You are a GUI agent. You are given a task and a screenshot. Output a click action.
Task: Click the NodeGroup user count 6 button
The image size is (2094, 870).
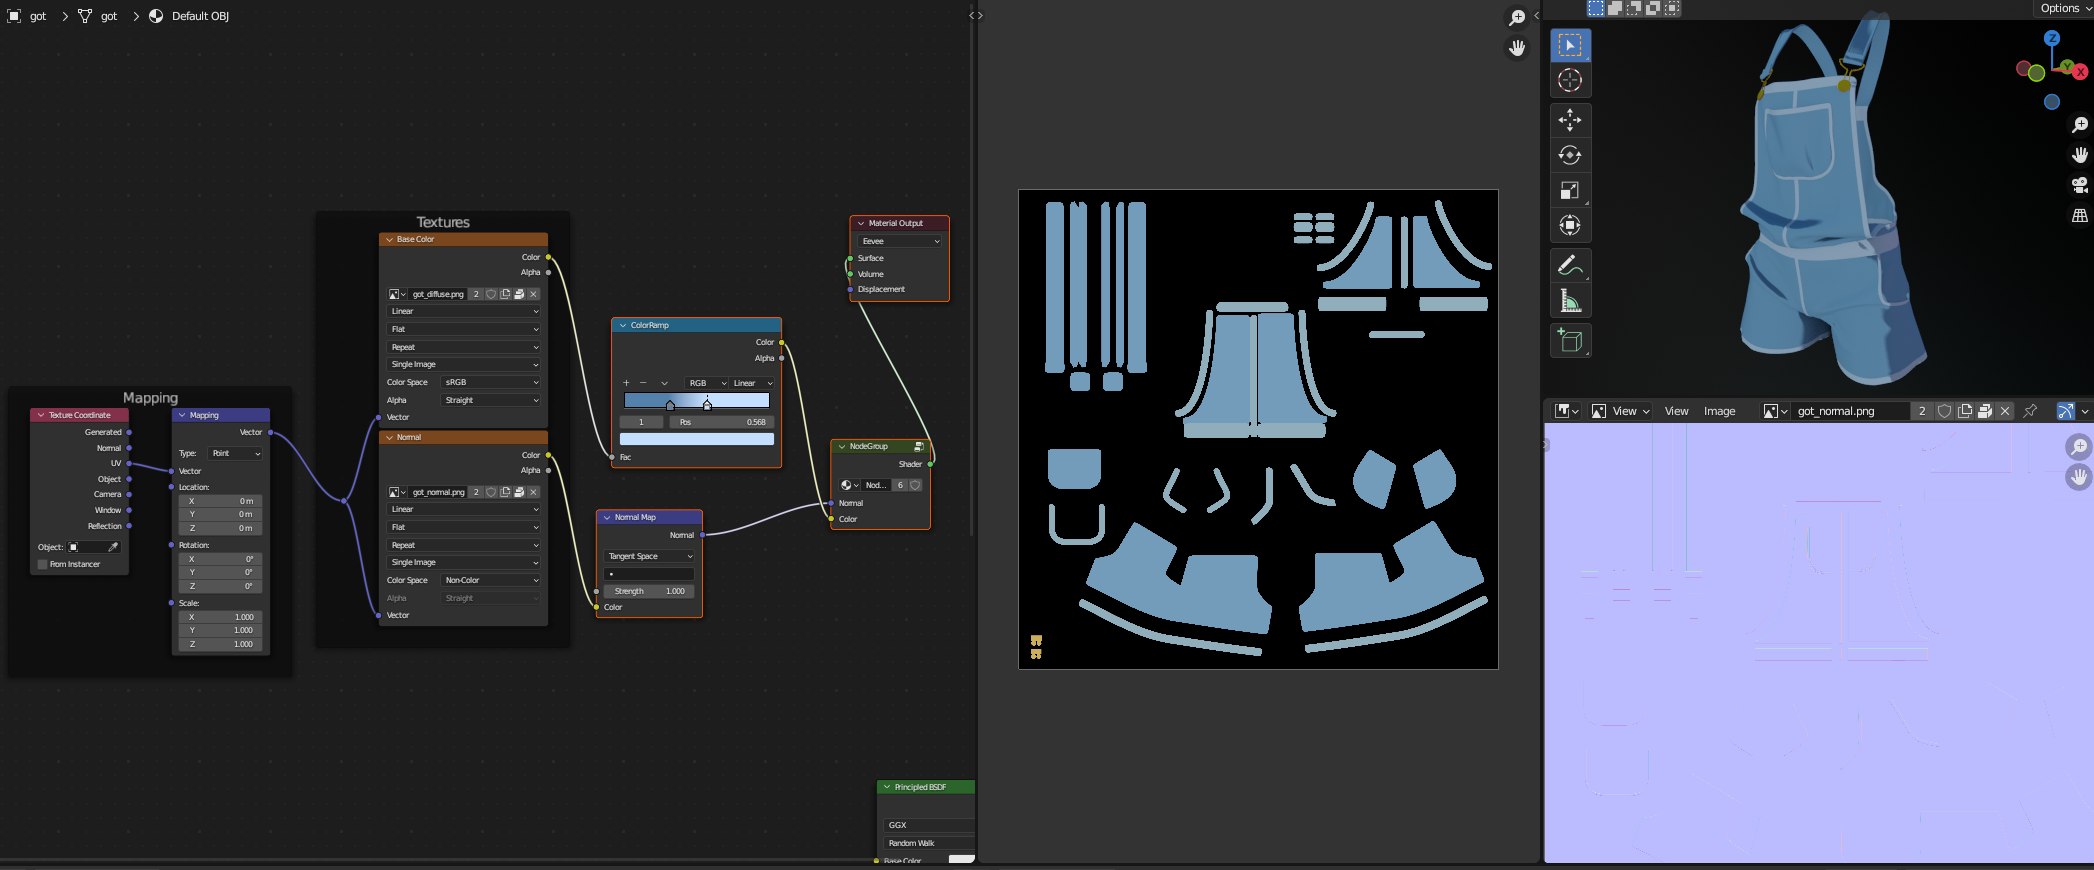(x=900, y=485)
